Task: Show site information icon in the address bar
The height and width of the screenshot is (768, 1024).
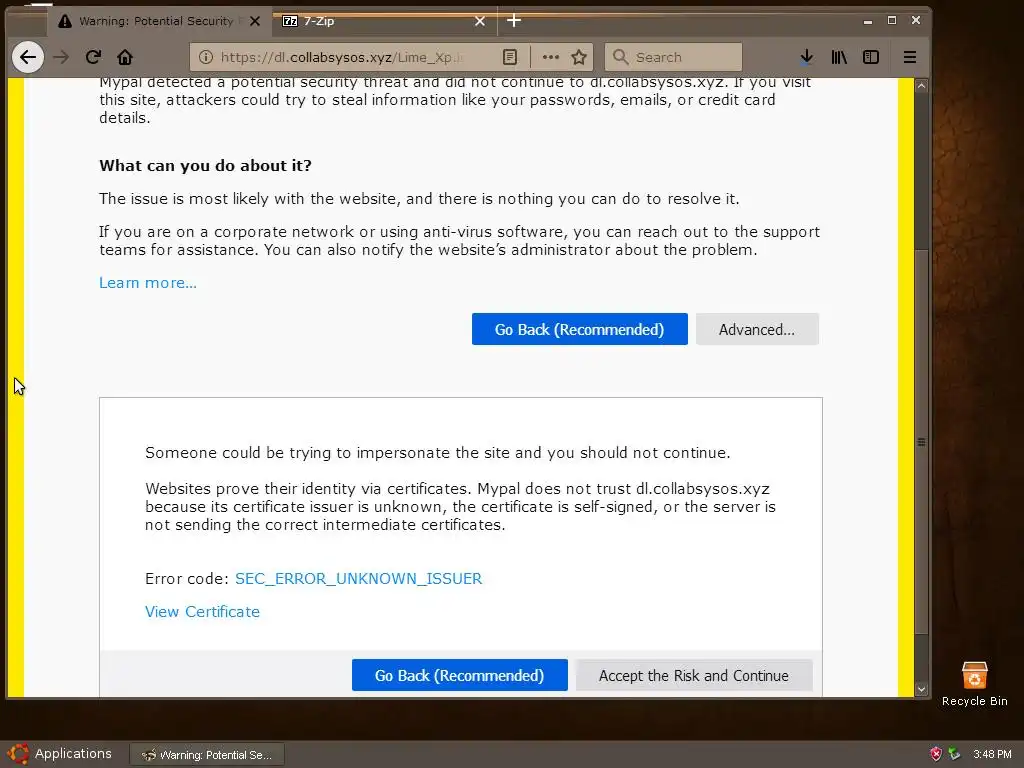Action: (x=206, y=57)
